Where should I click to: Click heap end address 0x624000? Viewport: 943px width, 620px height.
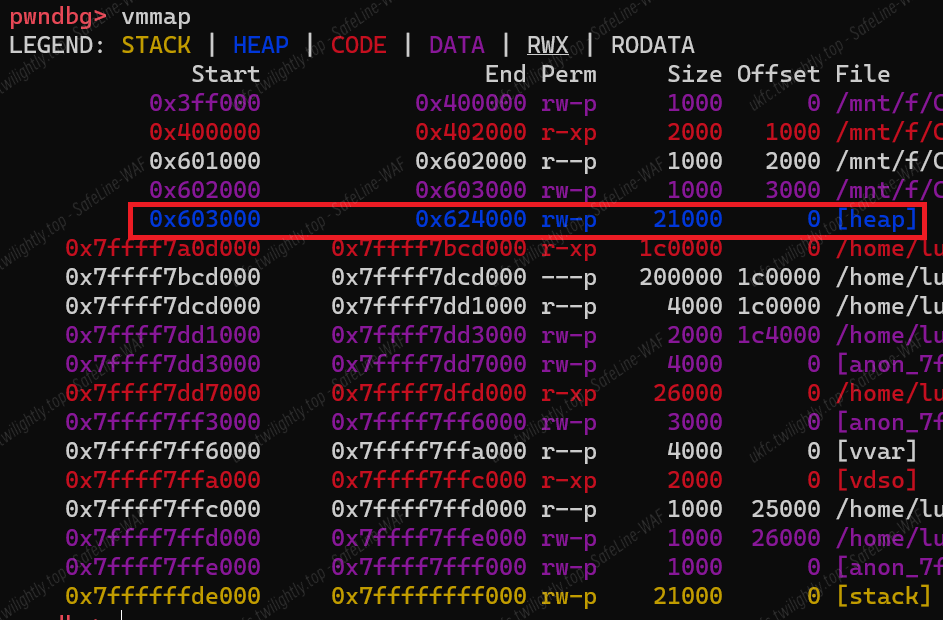pyautogui.click(x=470, y=219)
